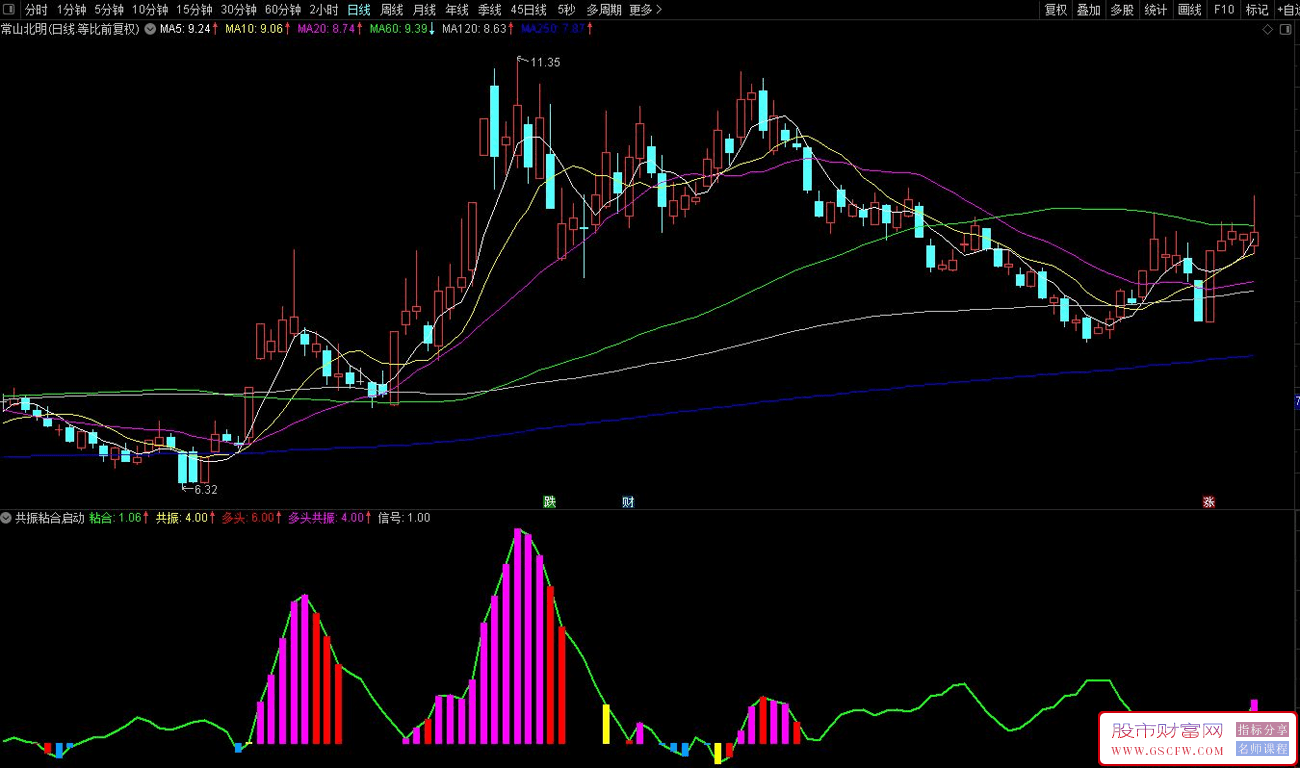Switch to 月线 monthly chart
The width and height of the screenshot is (1300, 768).
click(x=424, y=10)
